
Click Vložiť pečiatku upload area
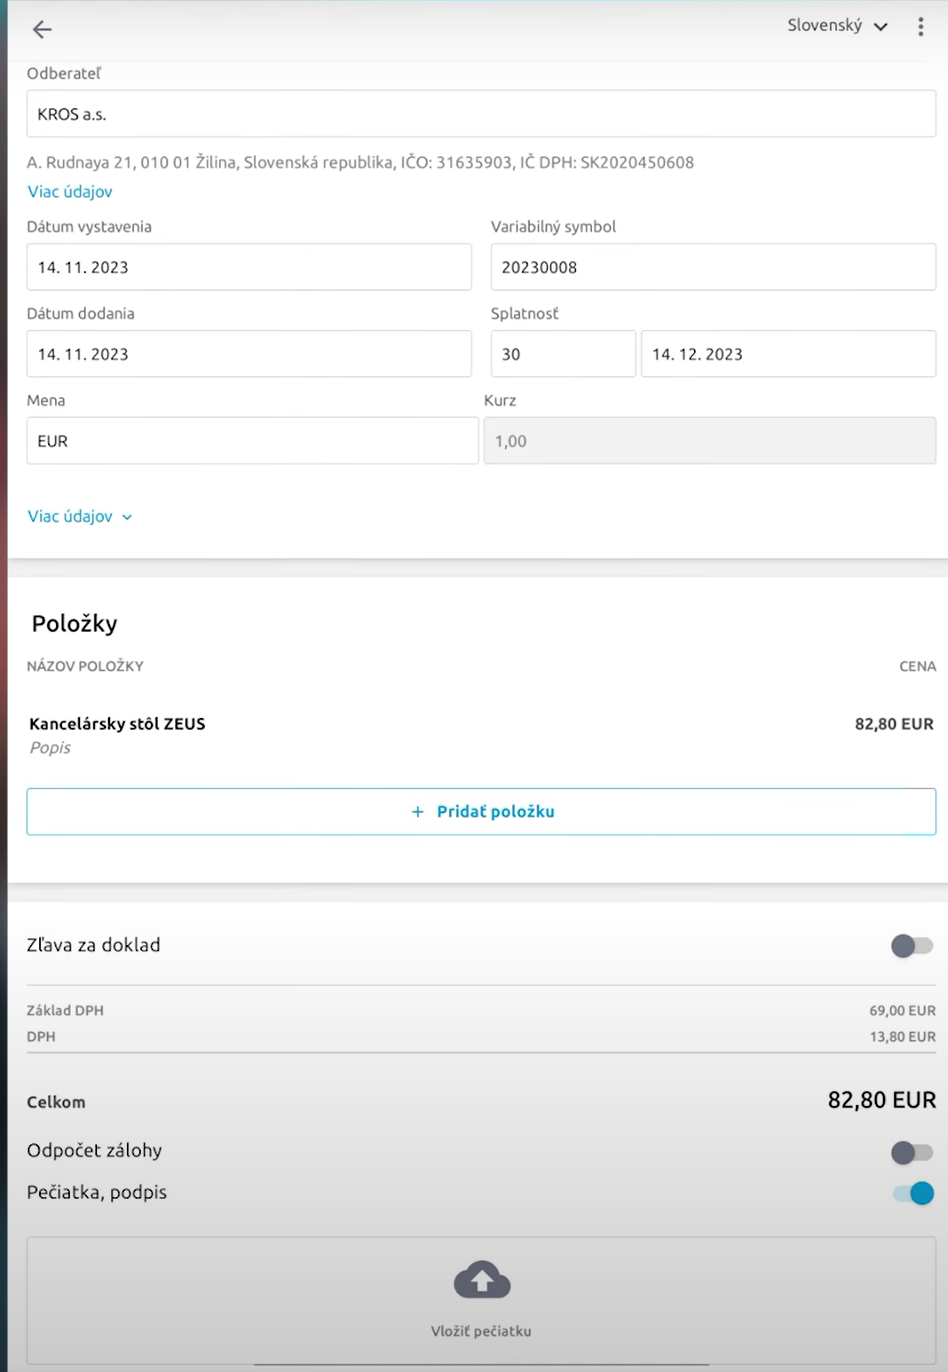481,1300
